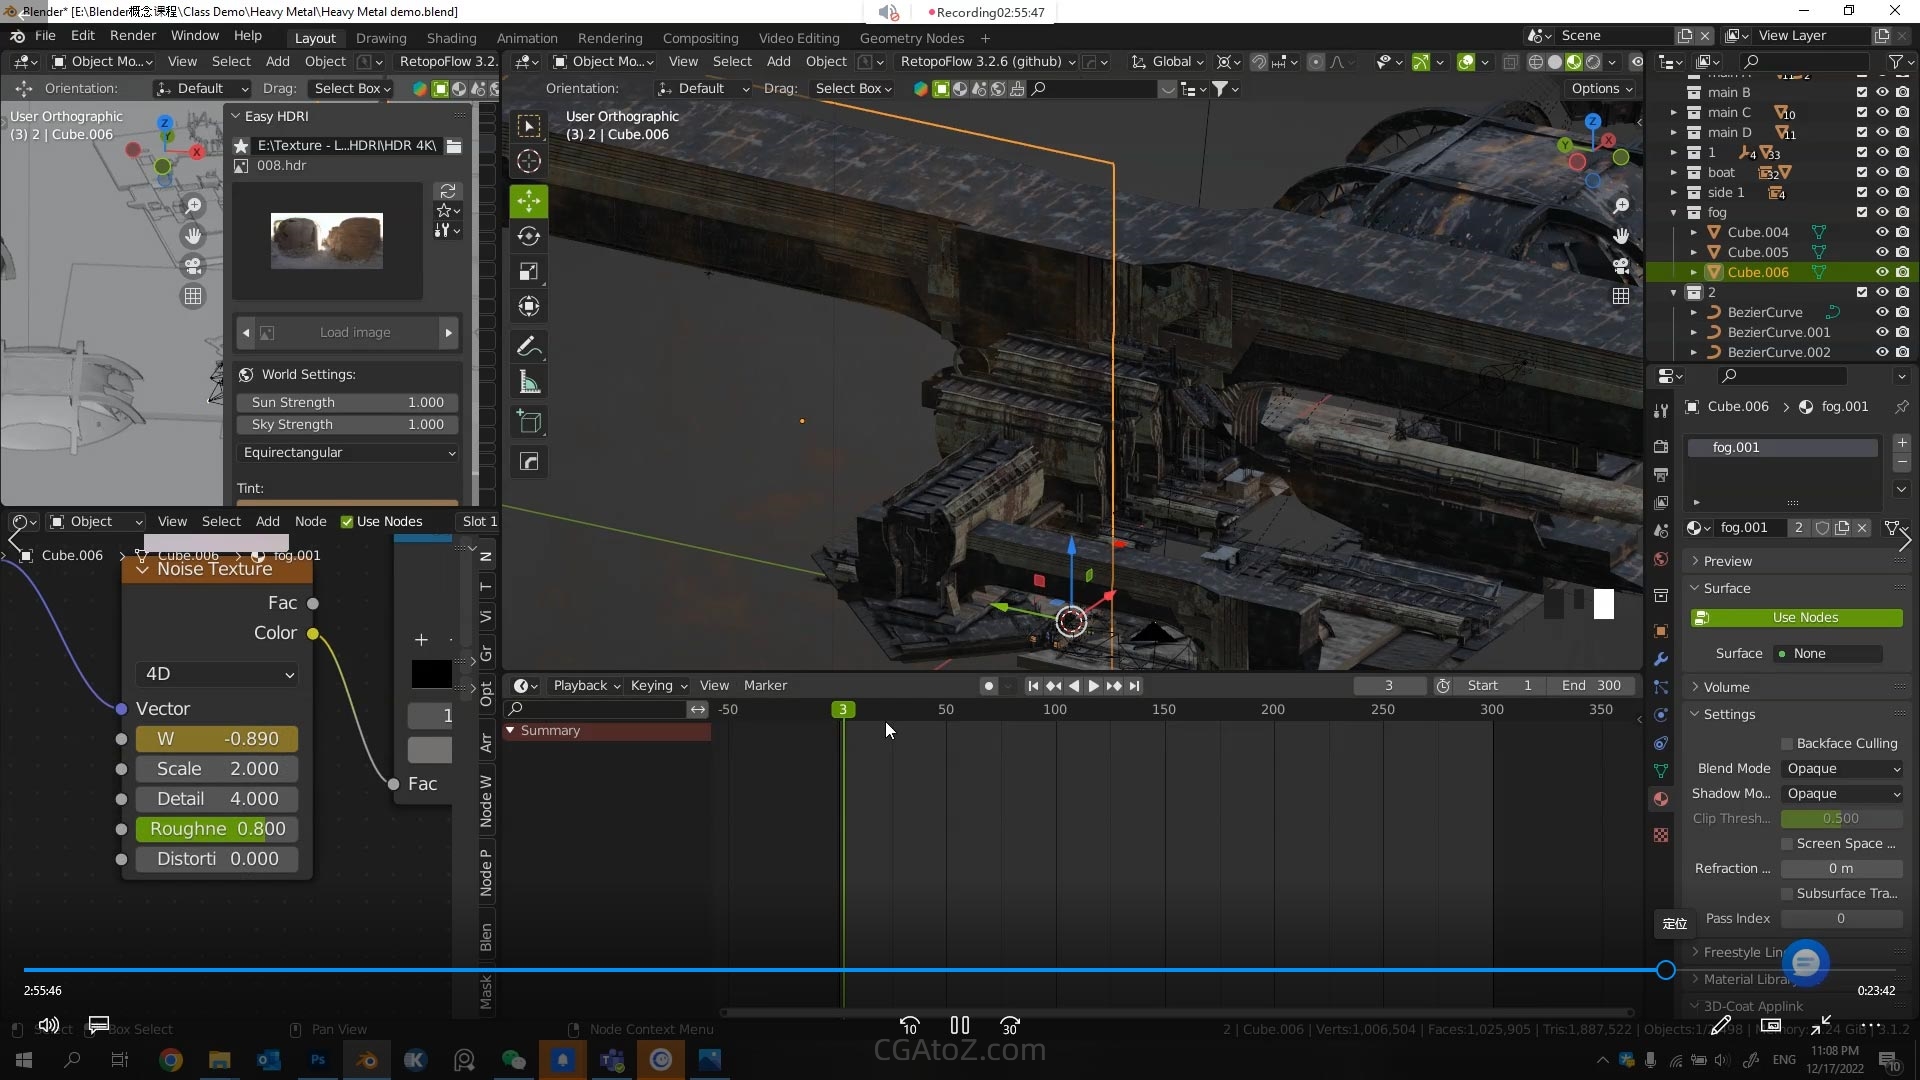Image resolution: width=1920 pixels, height=1080 pixels.
Task: Open the Blend Mode dropdown
Action: tap(1842, 768)
